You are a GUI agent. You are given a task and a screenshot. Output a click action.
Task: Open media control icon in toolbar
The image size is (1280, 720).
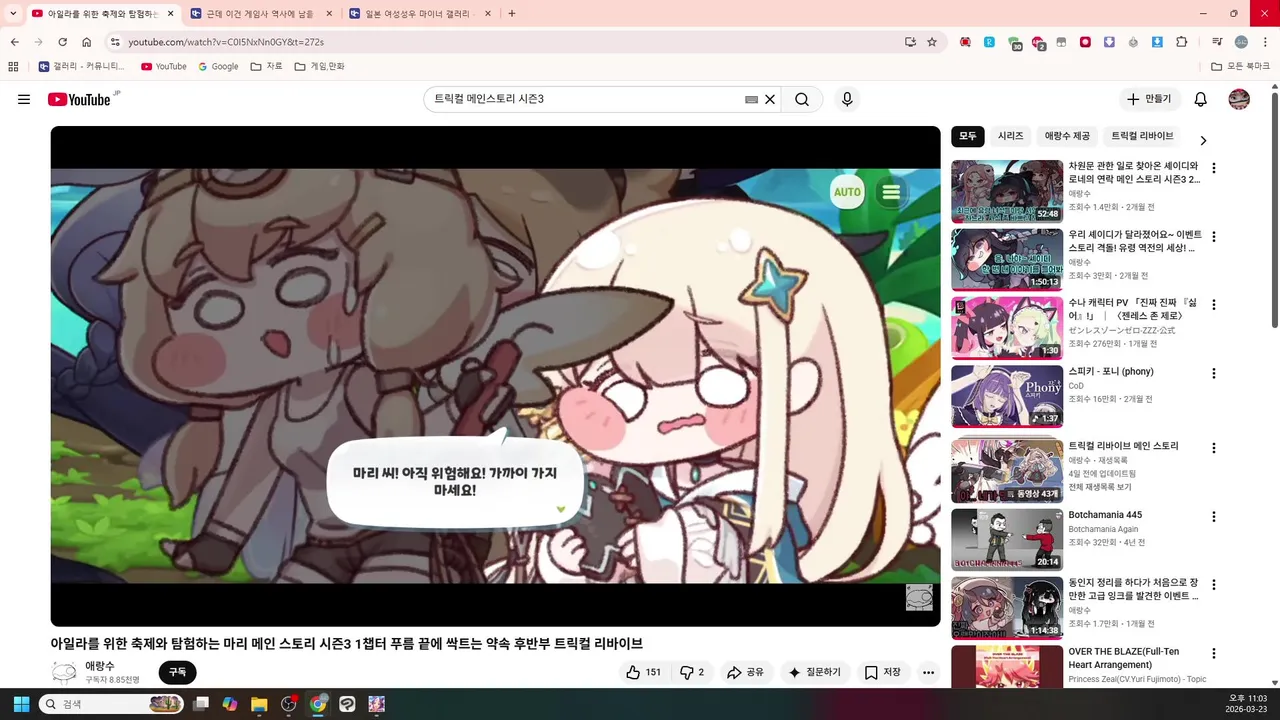click(x=1217, y=42)
